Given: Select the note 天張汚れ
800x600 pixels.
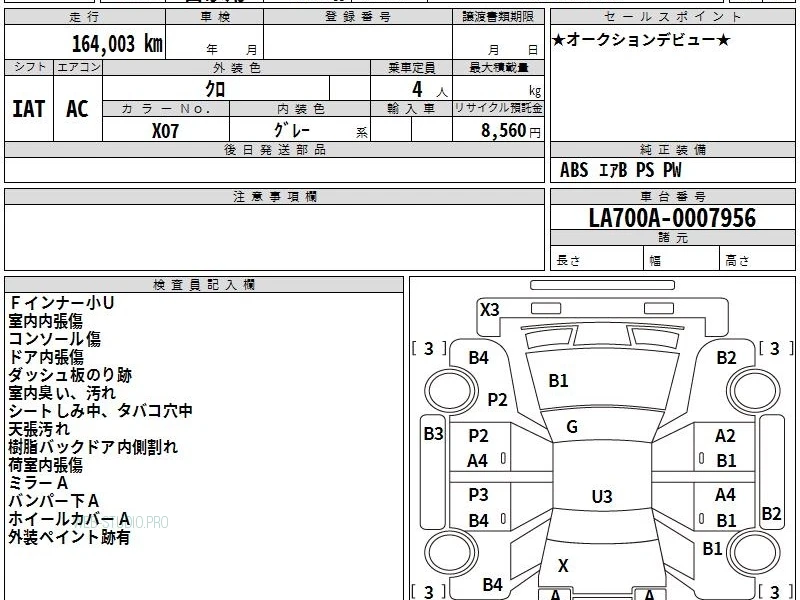Looking at the screenshot, I should pyautogui.click(x=39, y=429).
